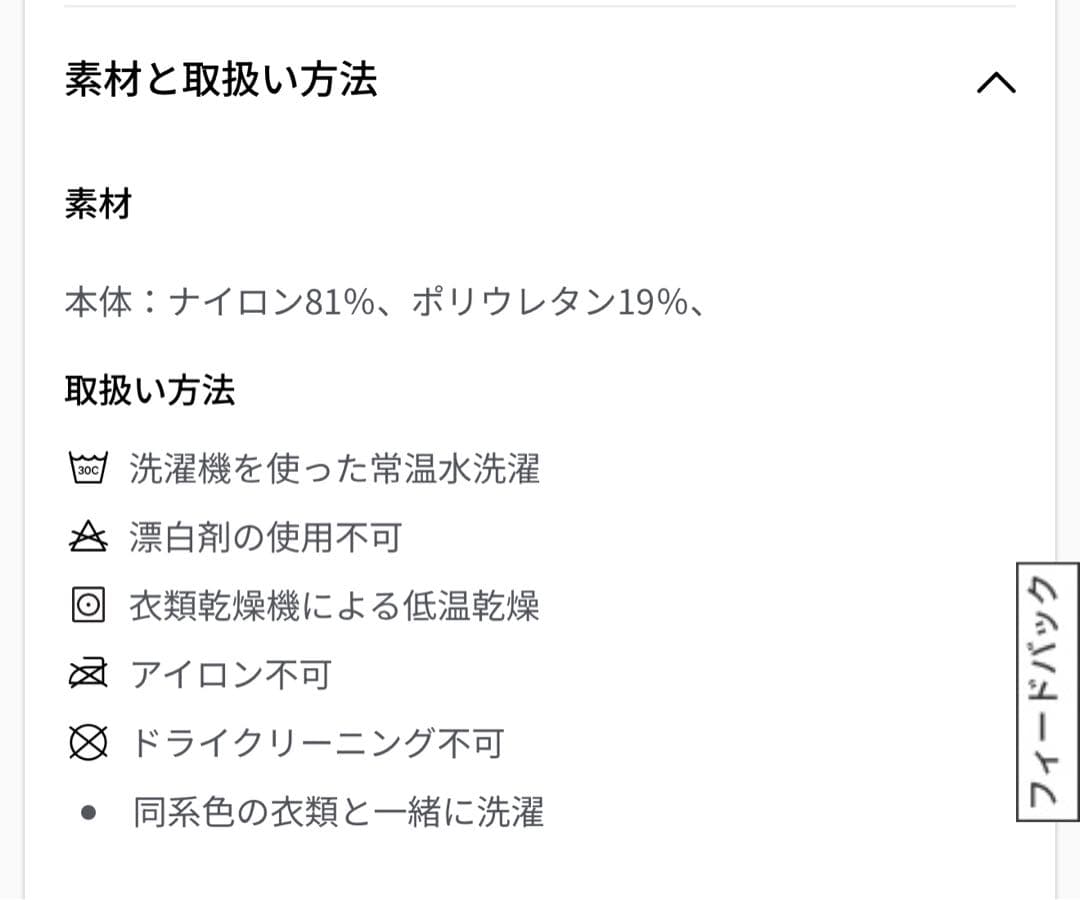Click the 漂白剤の使用不可 text

(265, 538)
